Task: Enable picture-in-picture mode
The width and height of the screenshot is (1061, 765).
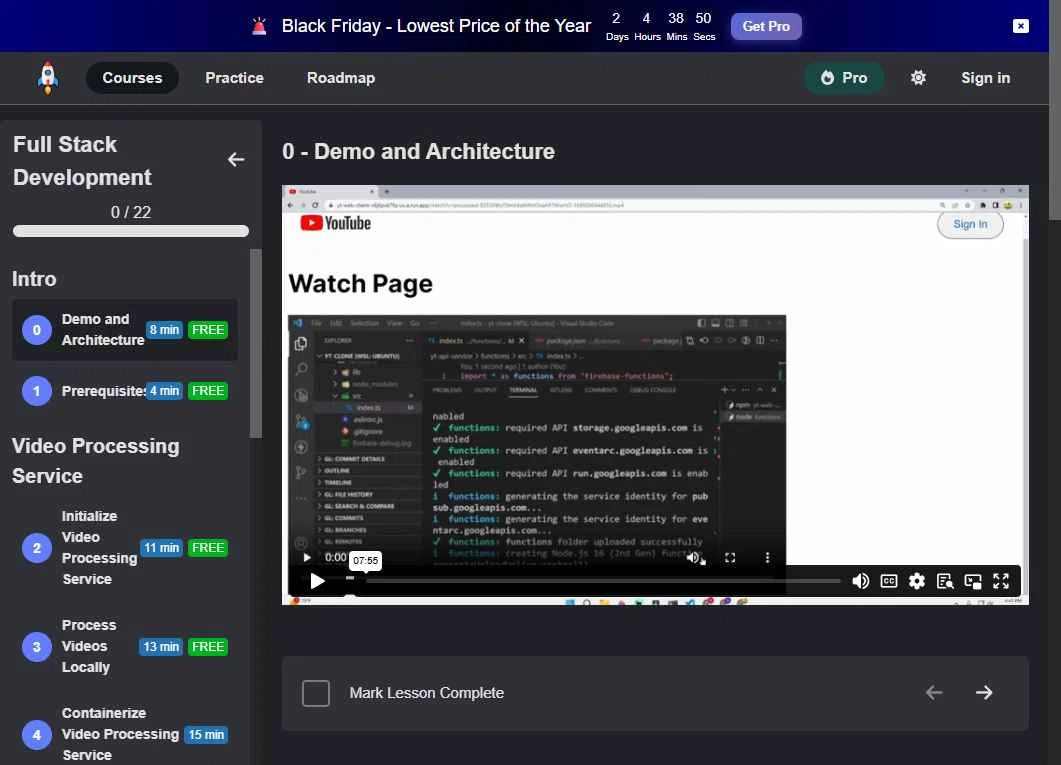Action: pyautogui.click(x=973, y=581)
